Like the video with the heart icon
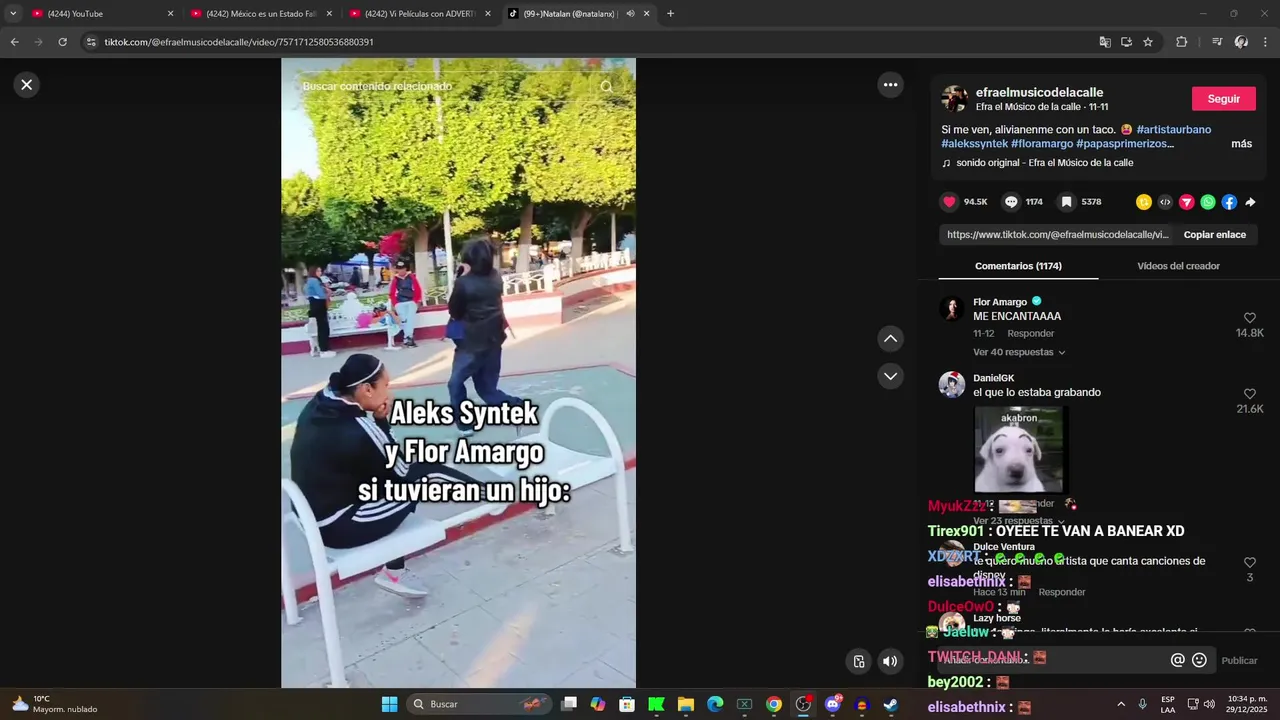 (949, 202)
